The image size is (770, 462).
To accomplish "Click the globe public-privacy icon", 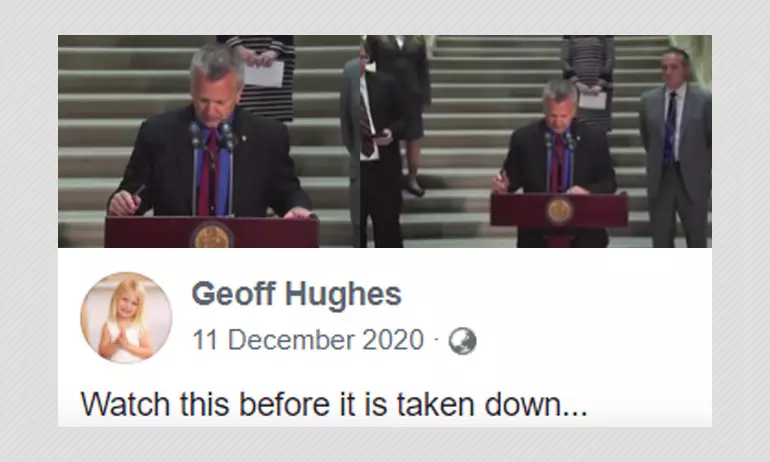I will pyautogui.click(x=462, y=341).
